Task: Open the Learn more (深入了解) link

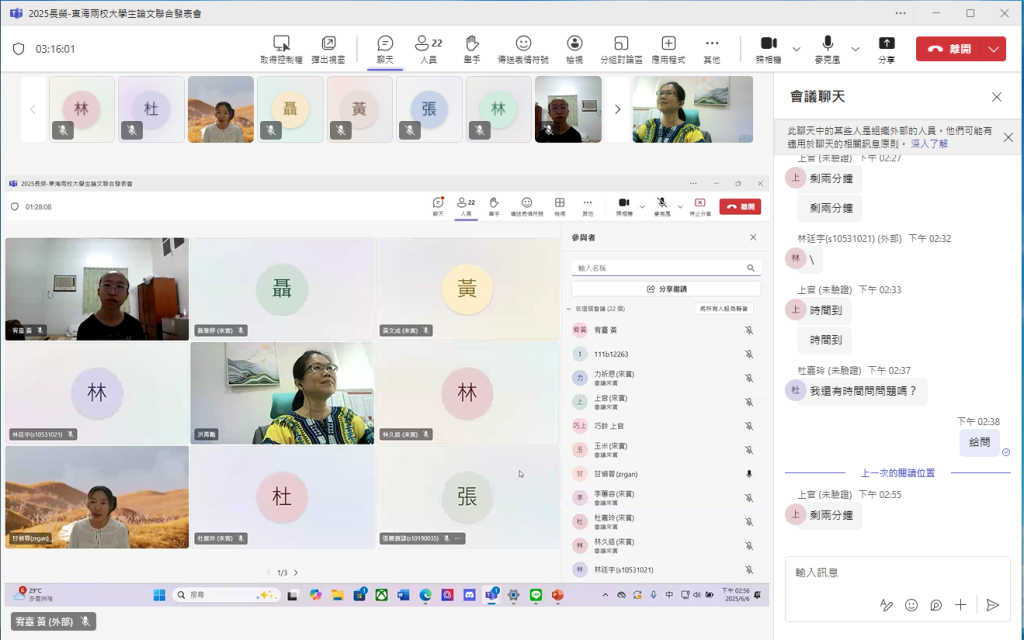Action: (x=929, y=144)
